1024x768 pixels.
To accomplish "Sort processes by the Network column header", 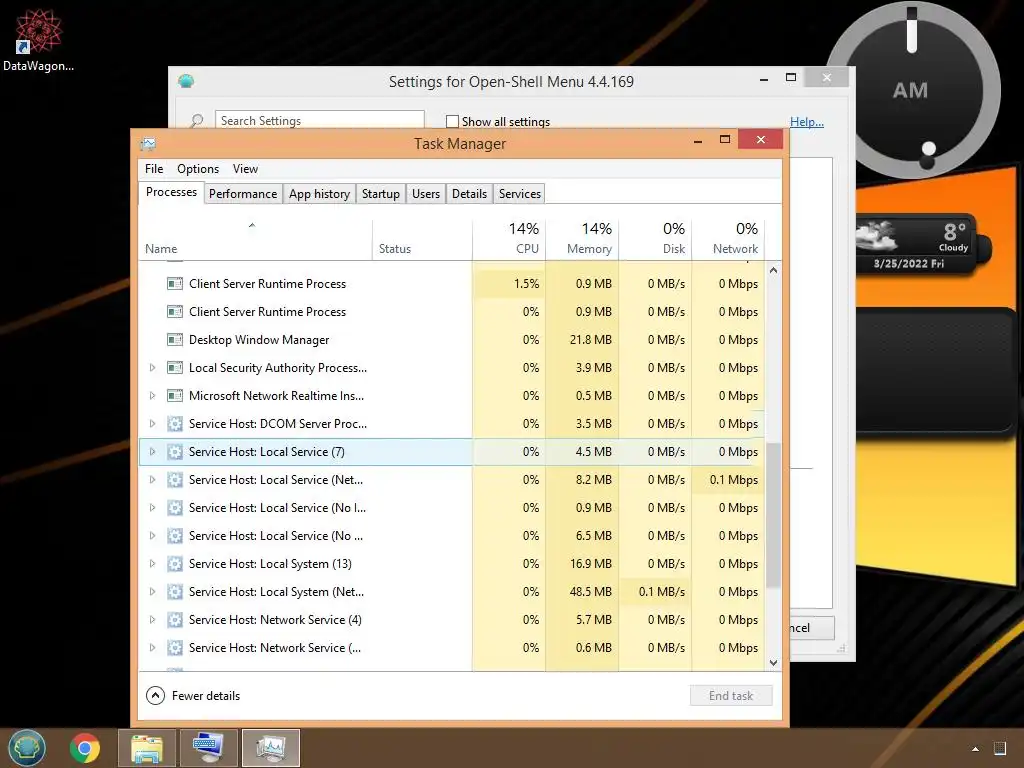I will click(x=728, y=238).
